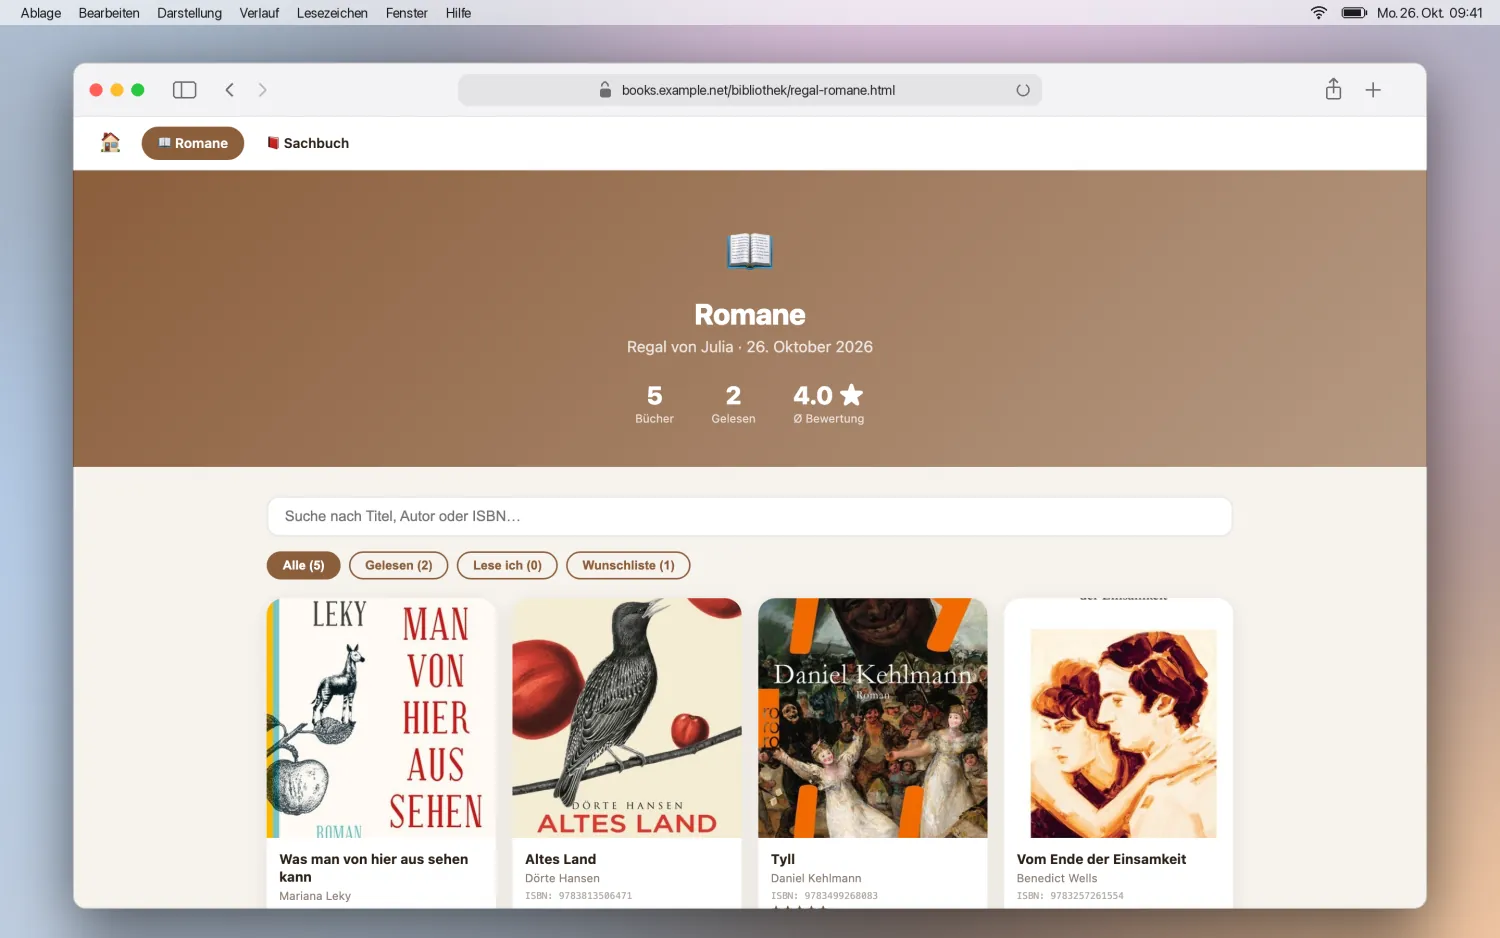Switch to the Sachbuch shelf tab
The width and height of the screenshot is (1500, 938).
(308, 143)
